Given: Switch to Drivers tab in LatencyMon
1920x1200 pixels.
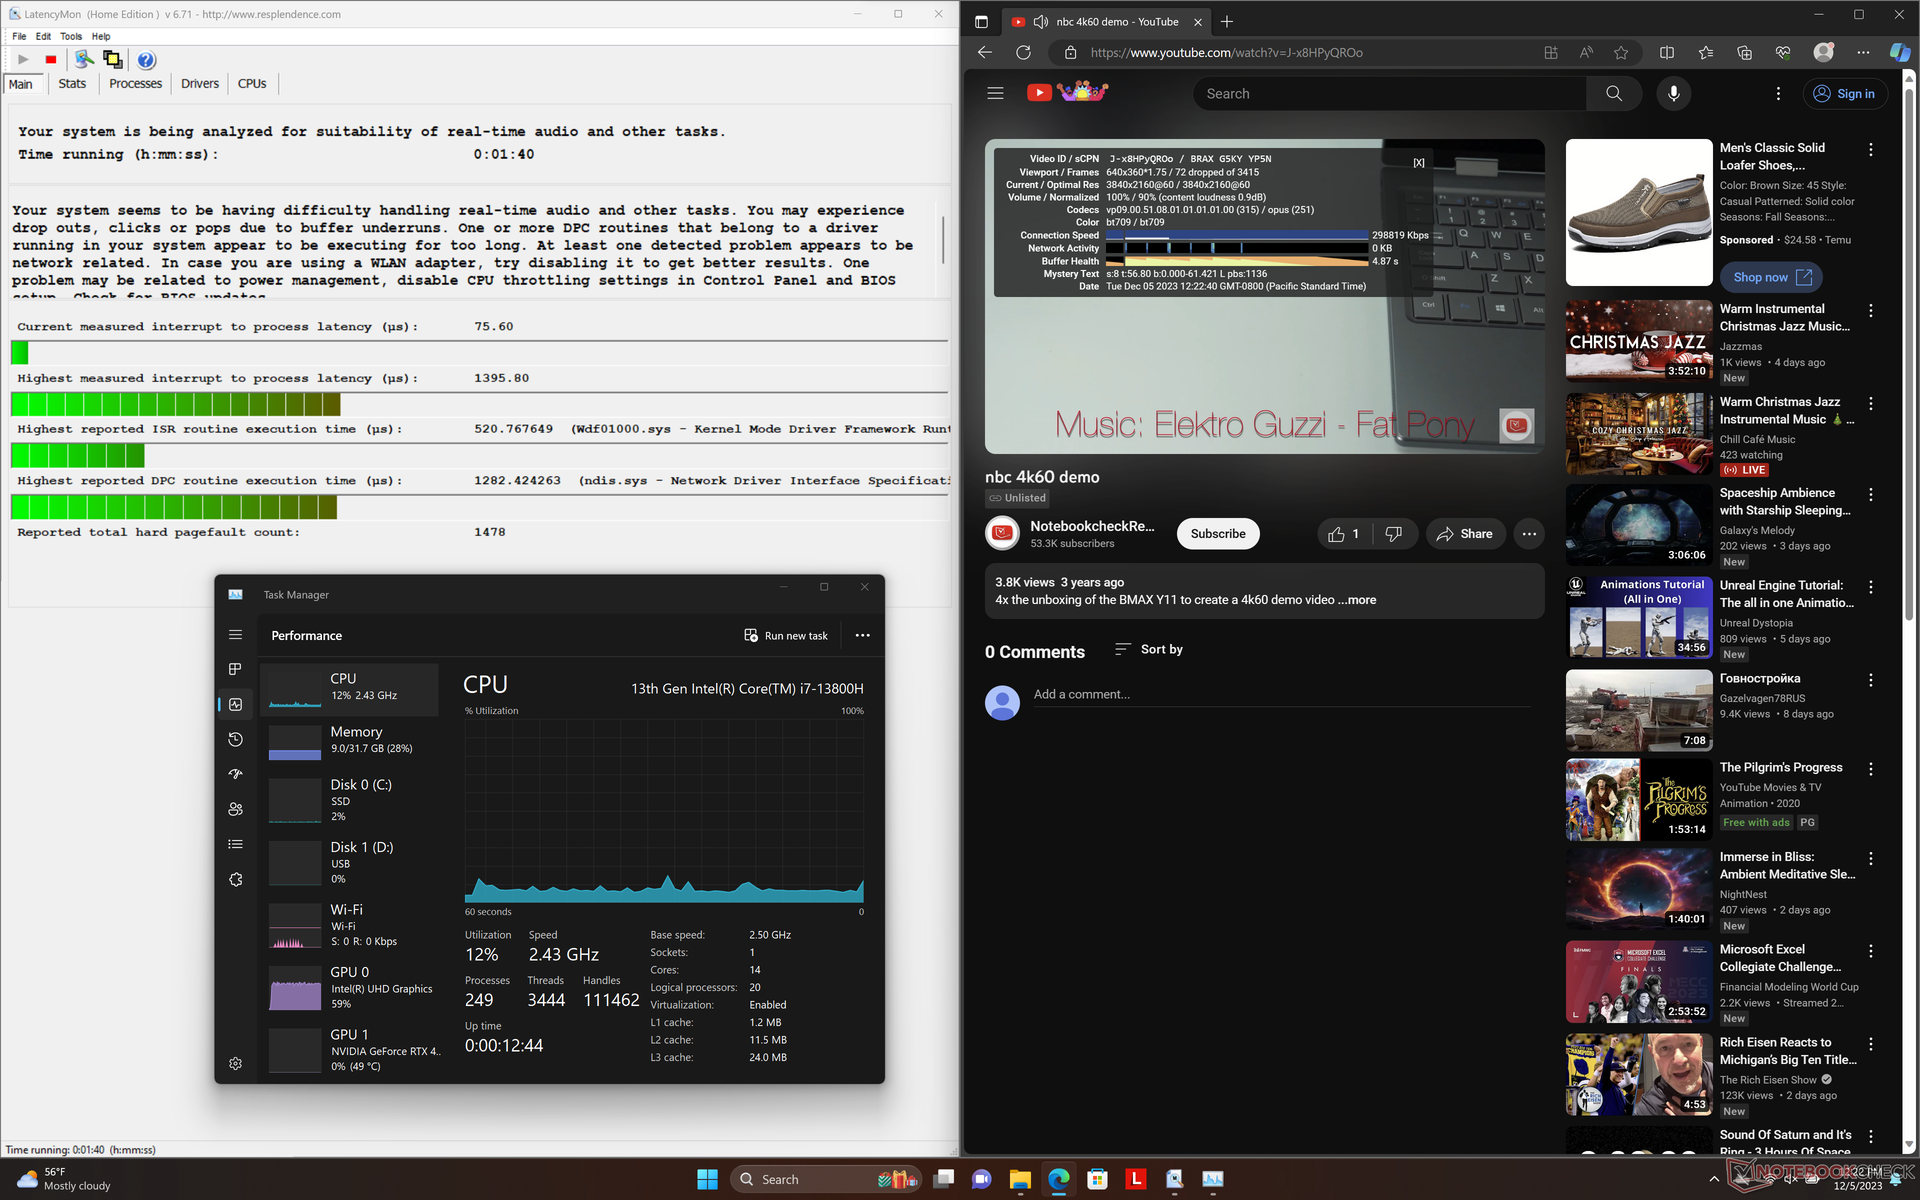Looking at the screenshot, I should 200,84.
